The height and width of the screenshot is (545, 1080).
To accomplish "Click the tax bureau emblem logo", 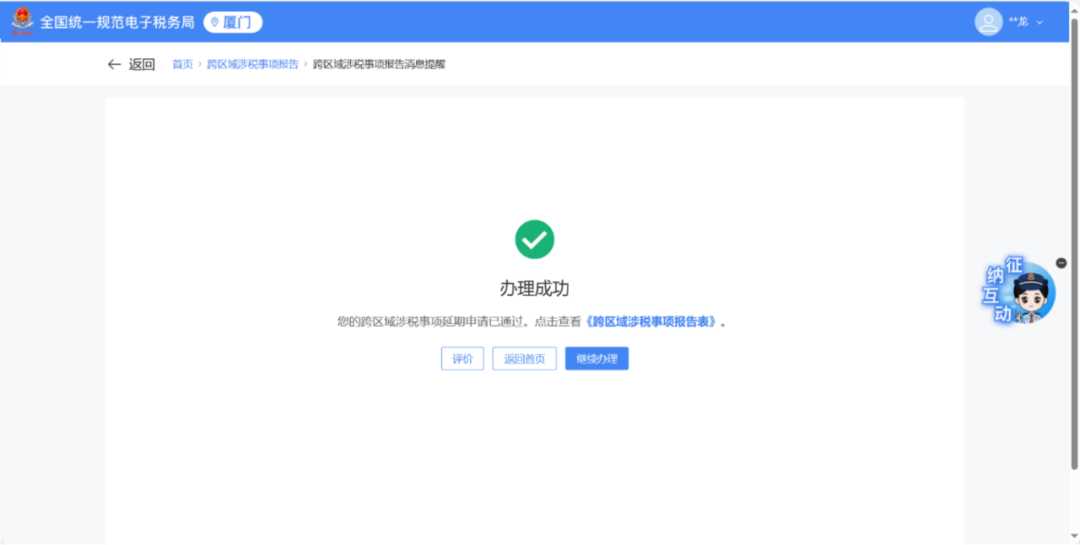I will point(22,22).
